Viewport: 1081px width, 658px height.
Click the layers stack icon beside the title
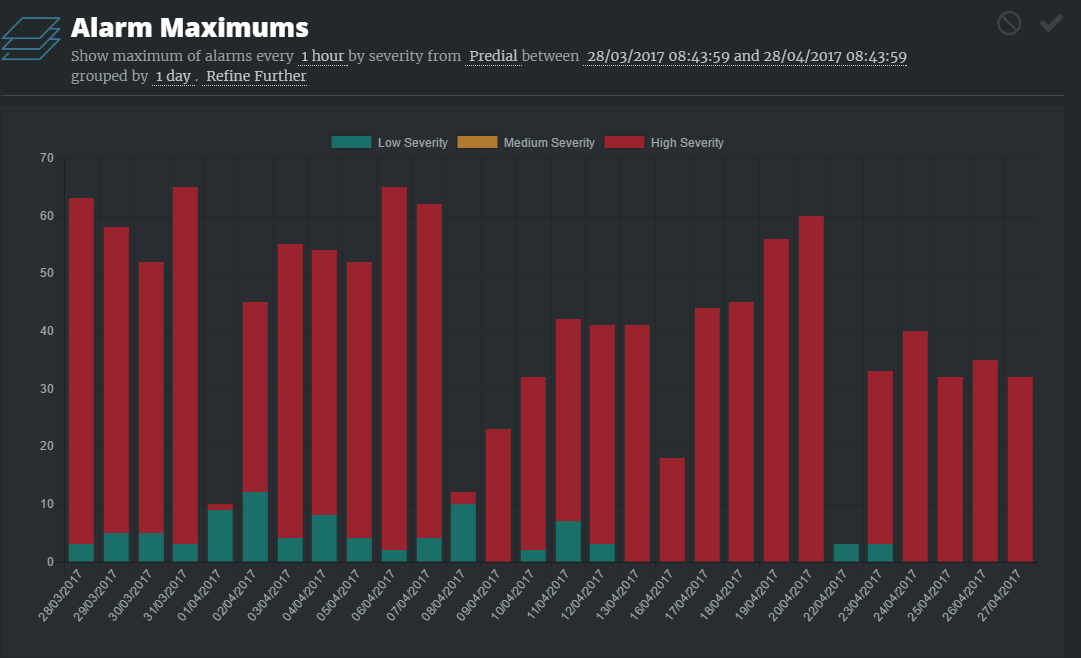point(33,40)
